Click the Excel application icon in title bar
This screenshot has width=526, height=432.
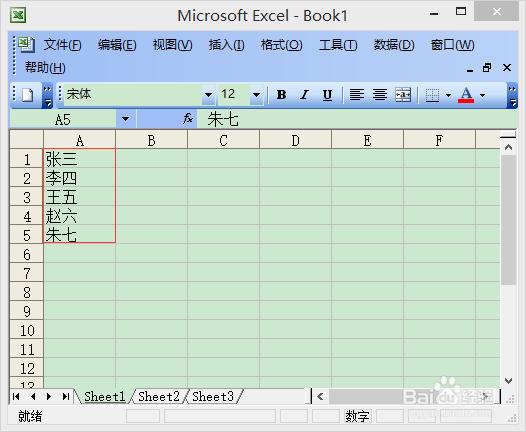pyautogui.click(x=18, y=15)
